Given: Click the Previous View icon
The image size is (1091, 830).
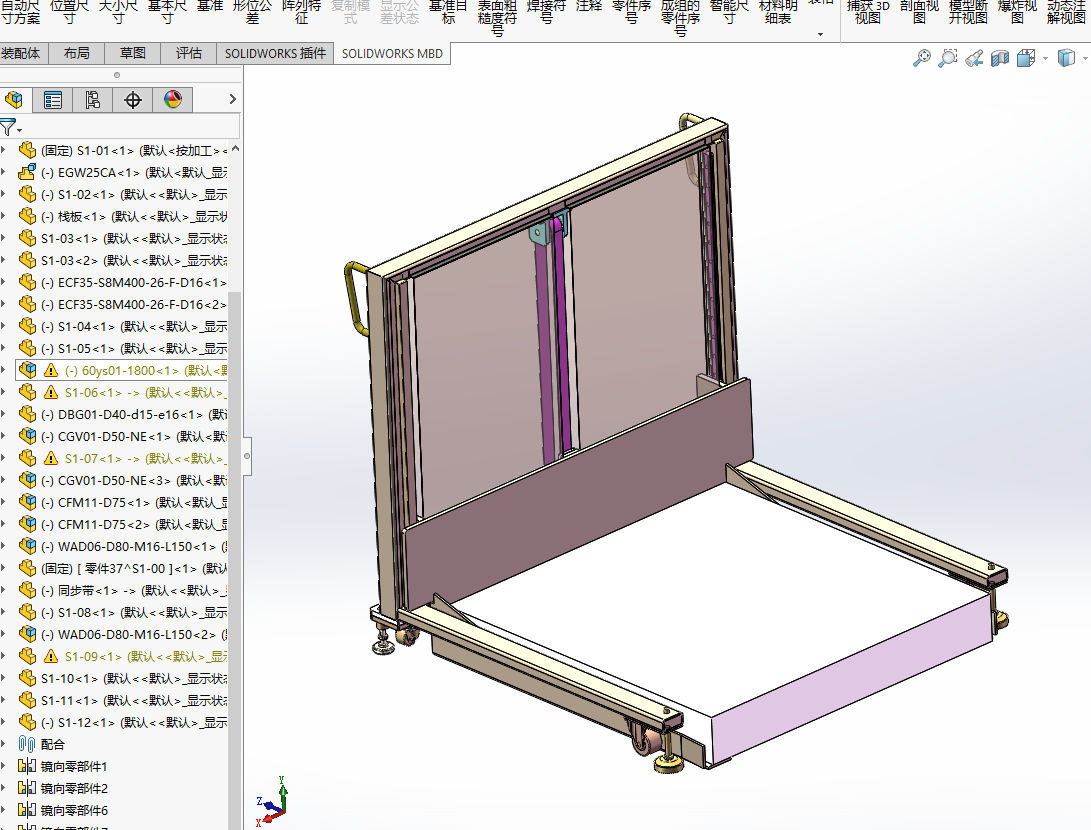Looking at the screenshot, I should tap(974, 58).
